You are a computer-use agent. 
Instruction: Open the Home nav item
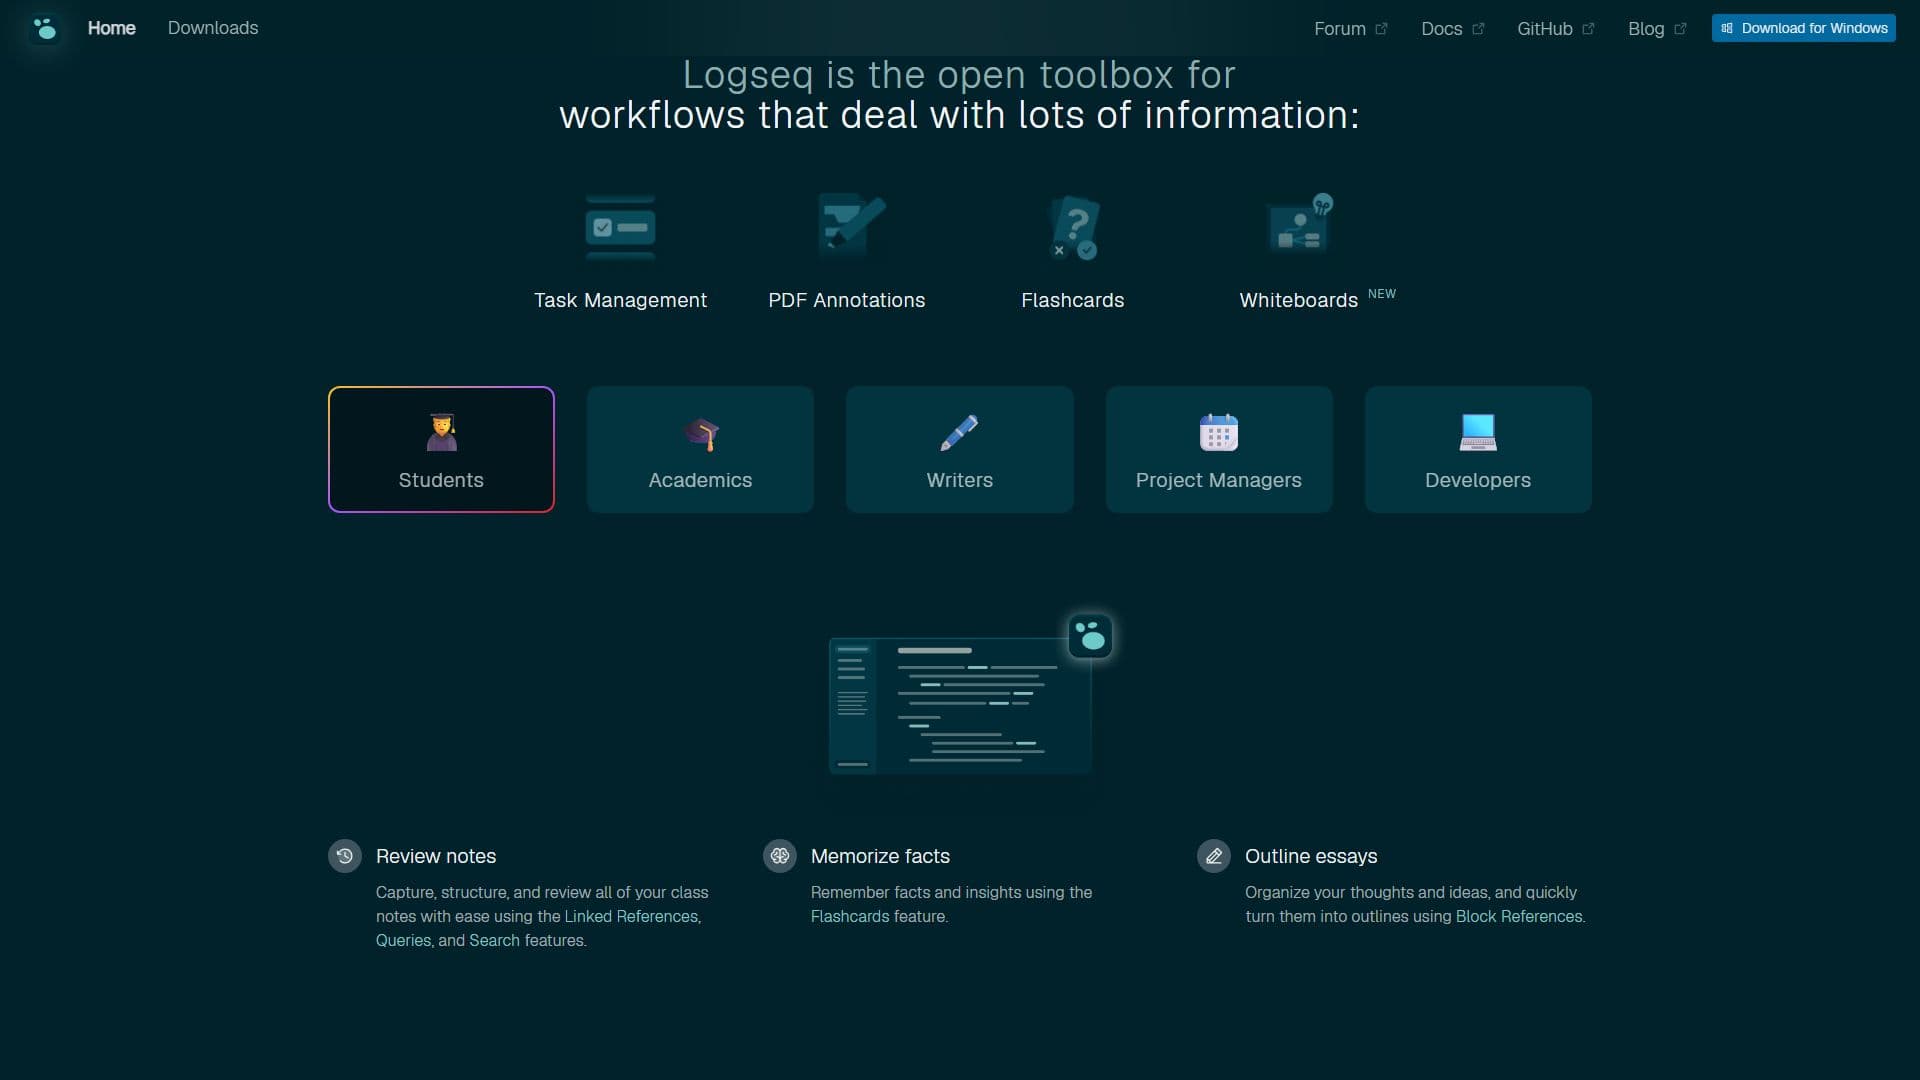click(x=111, y=28)
